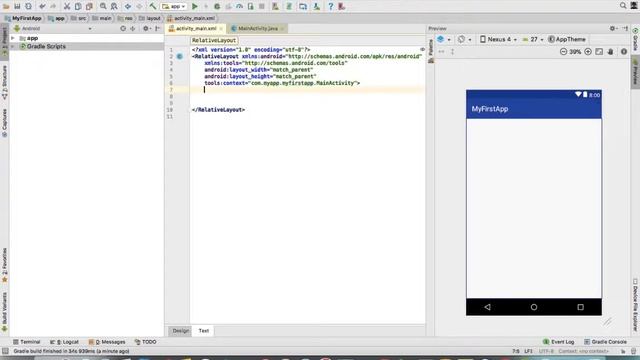Open the Gradle Console
The width and height of the screenshot is (640, 360).
pyautogui.click(x=605, y=342)
